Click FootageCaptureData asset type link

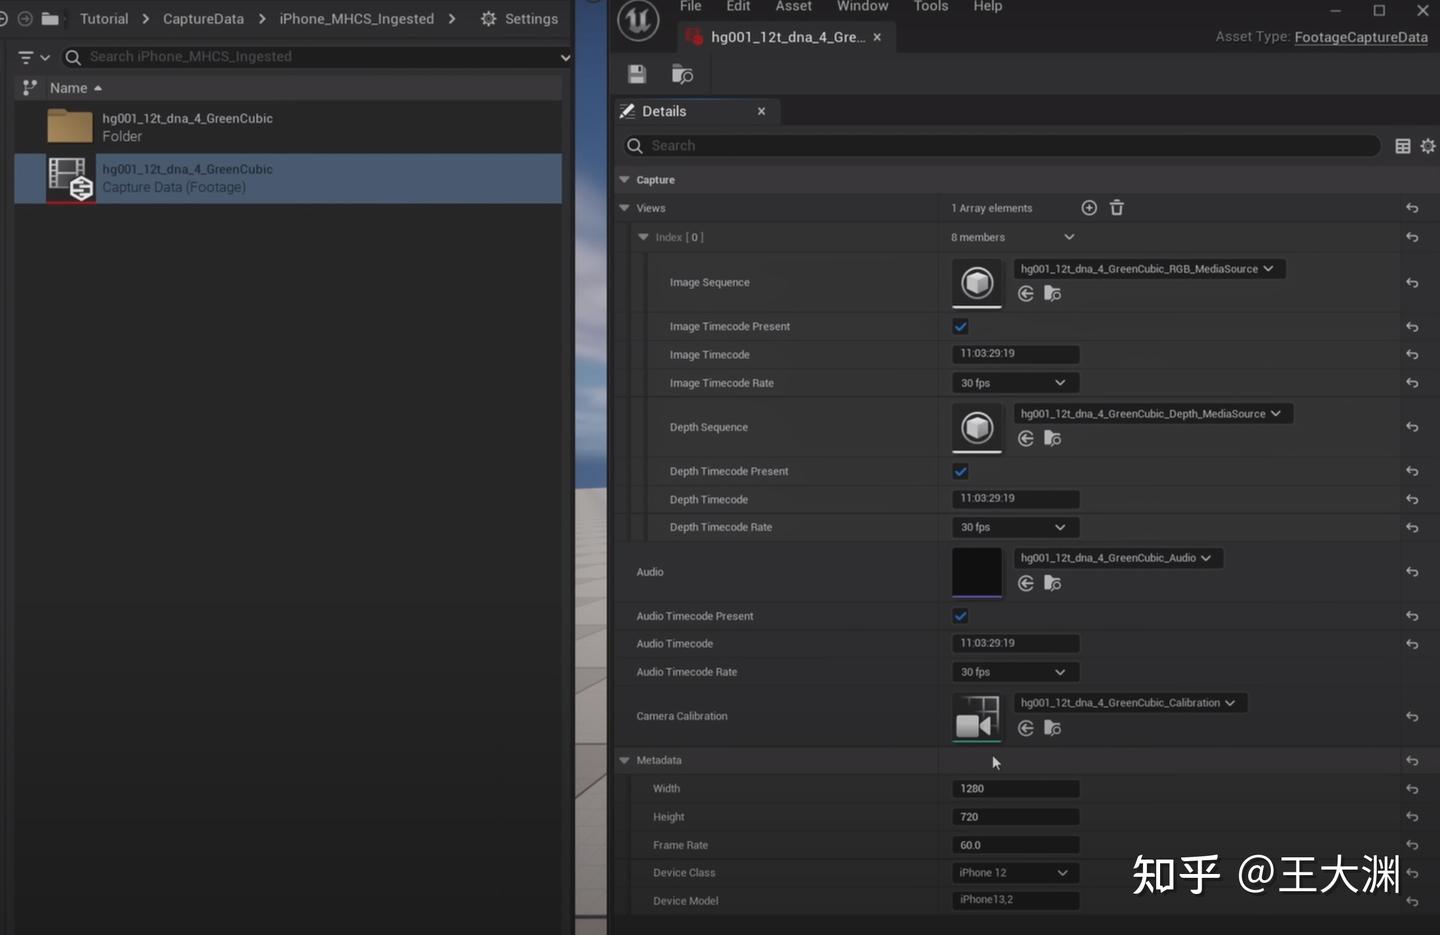(1360, 37)
